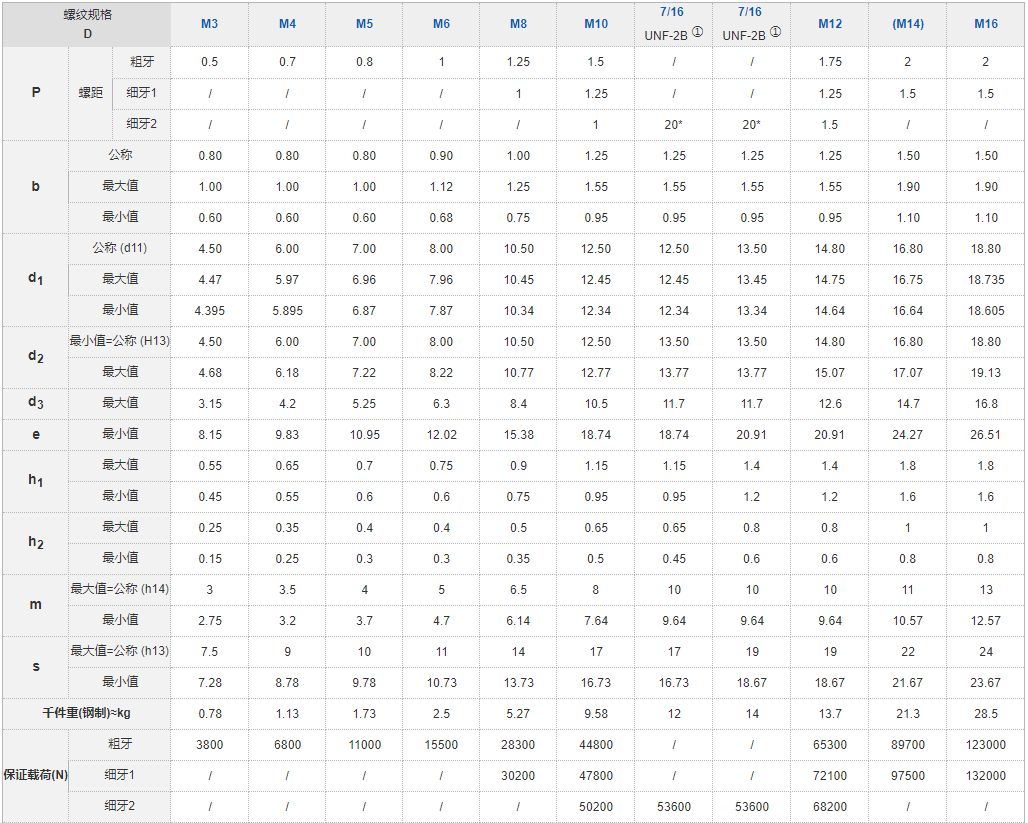Select the 23.67 cell in s minimum row
This screenshot has height=823, width=1028.
click(x=986, y=683)
